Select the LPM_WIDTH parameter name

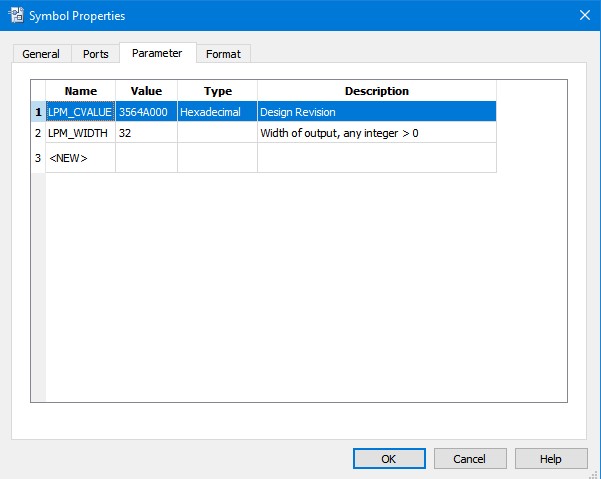(x=80, y=132)
